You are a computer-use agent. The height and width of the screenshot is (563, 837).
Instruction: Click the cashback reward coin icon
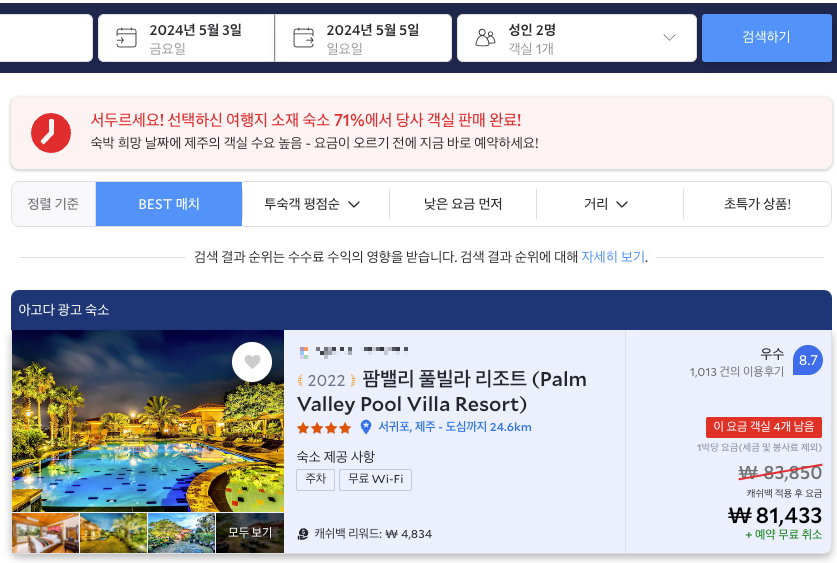[303, 534]
